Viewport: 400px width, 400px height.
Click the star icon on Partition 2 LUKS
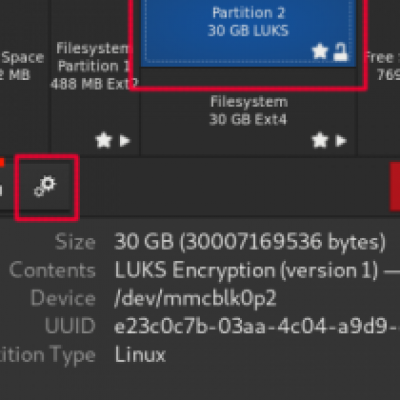tap(320, 52)
